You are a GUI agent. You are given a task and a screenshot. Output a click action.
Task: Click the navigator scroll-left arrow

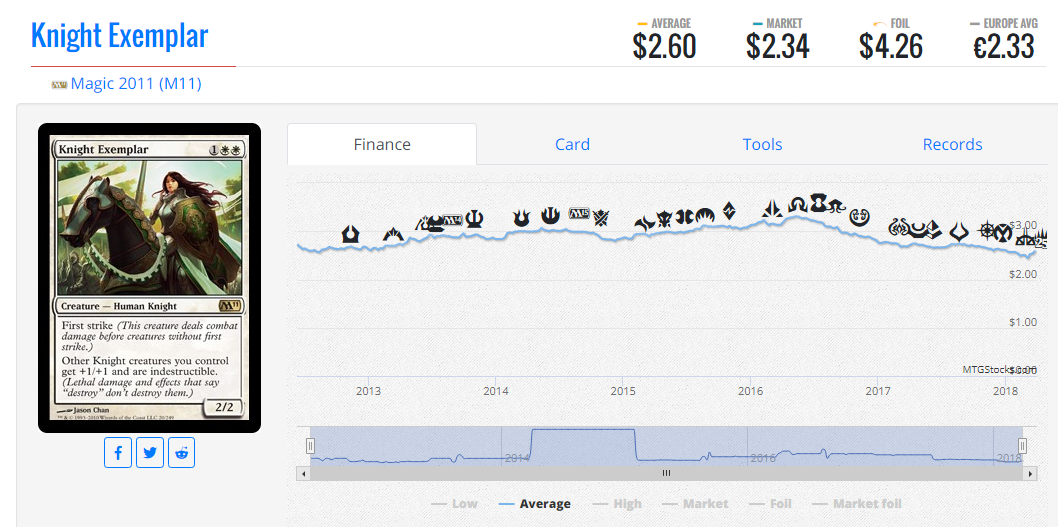(x=303, y=474)
